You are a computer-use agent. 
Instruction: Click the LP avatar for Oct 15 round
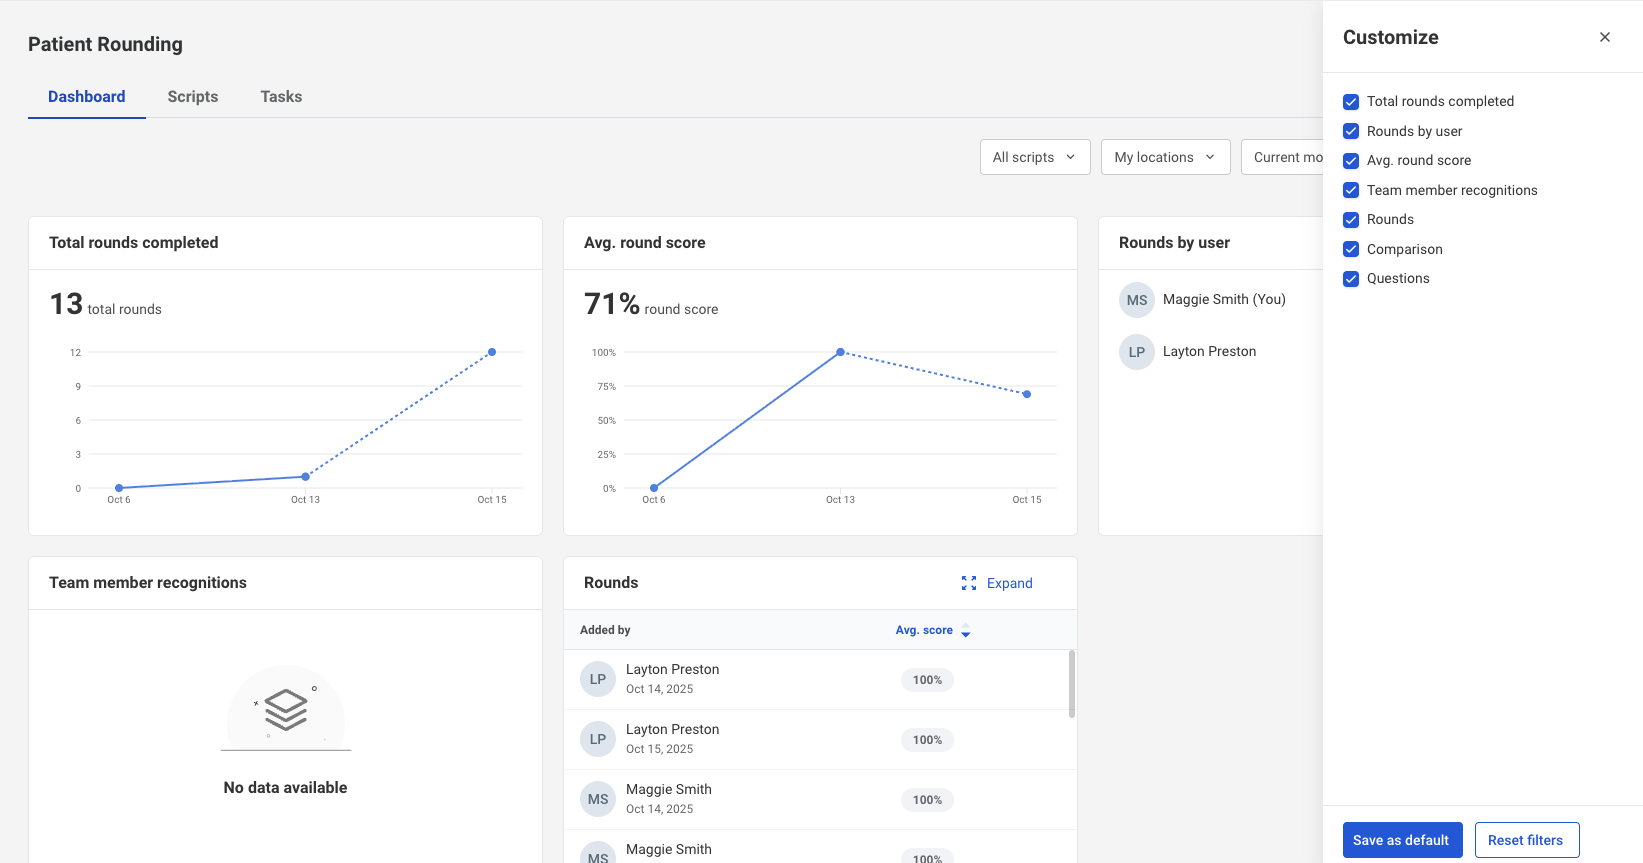point(597,740)
